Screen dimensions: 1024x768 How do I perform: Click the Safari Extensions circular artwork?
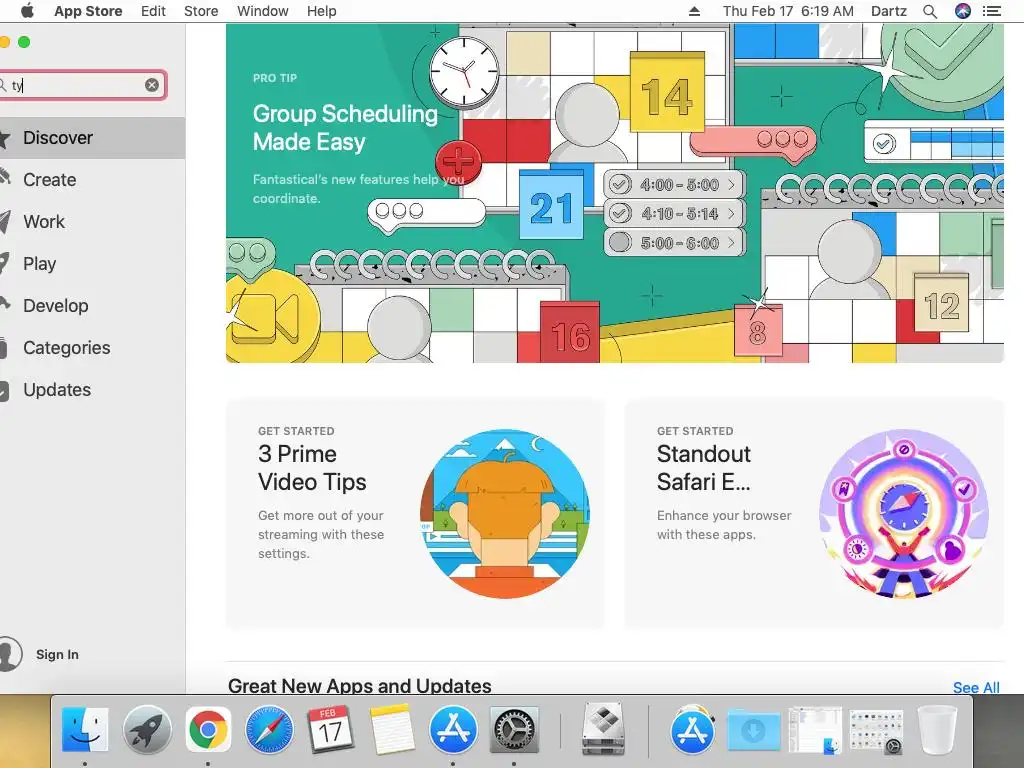[904, 513]
